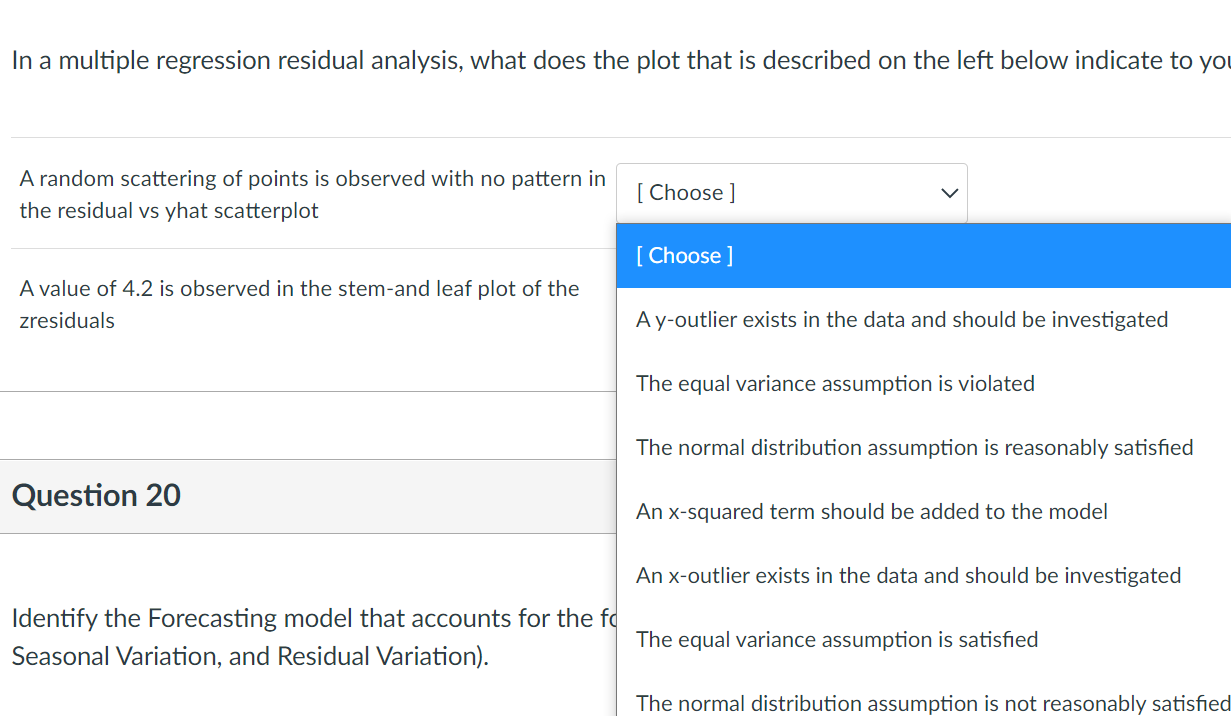This screenshot has width=1231, height=716.
Task: Open the [Choose] dropdown for the first question
Action: click(792, 192)
